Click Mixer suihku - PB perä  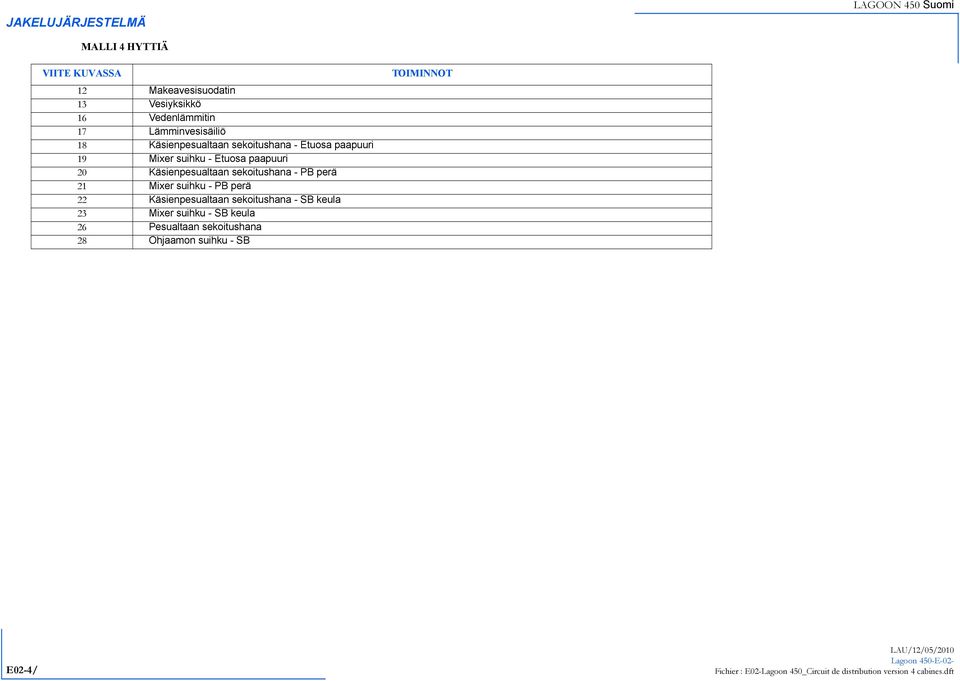[x=200, y=186]
